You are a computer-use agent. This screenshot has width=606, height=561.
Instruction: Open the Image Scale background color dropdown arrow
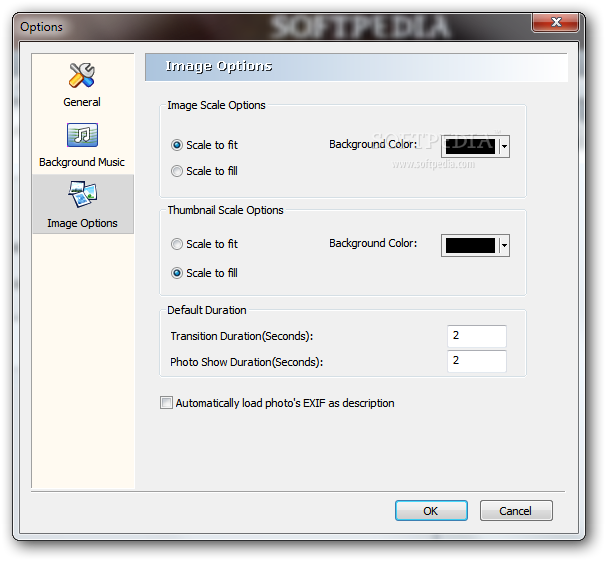(x=504, y=146)
